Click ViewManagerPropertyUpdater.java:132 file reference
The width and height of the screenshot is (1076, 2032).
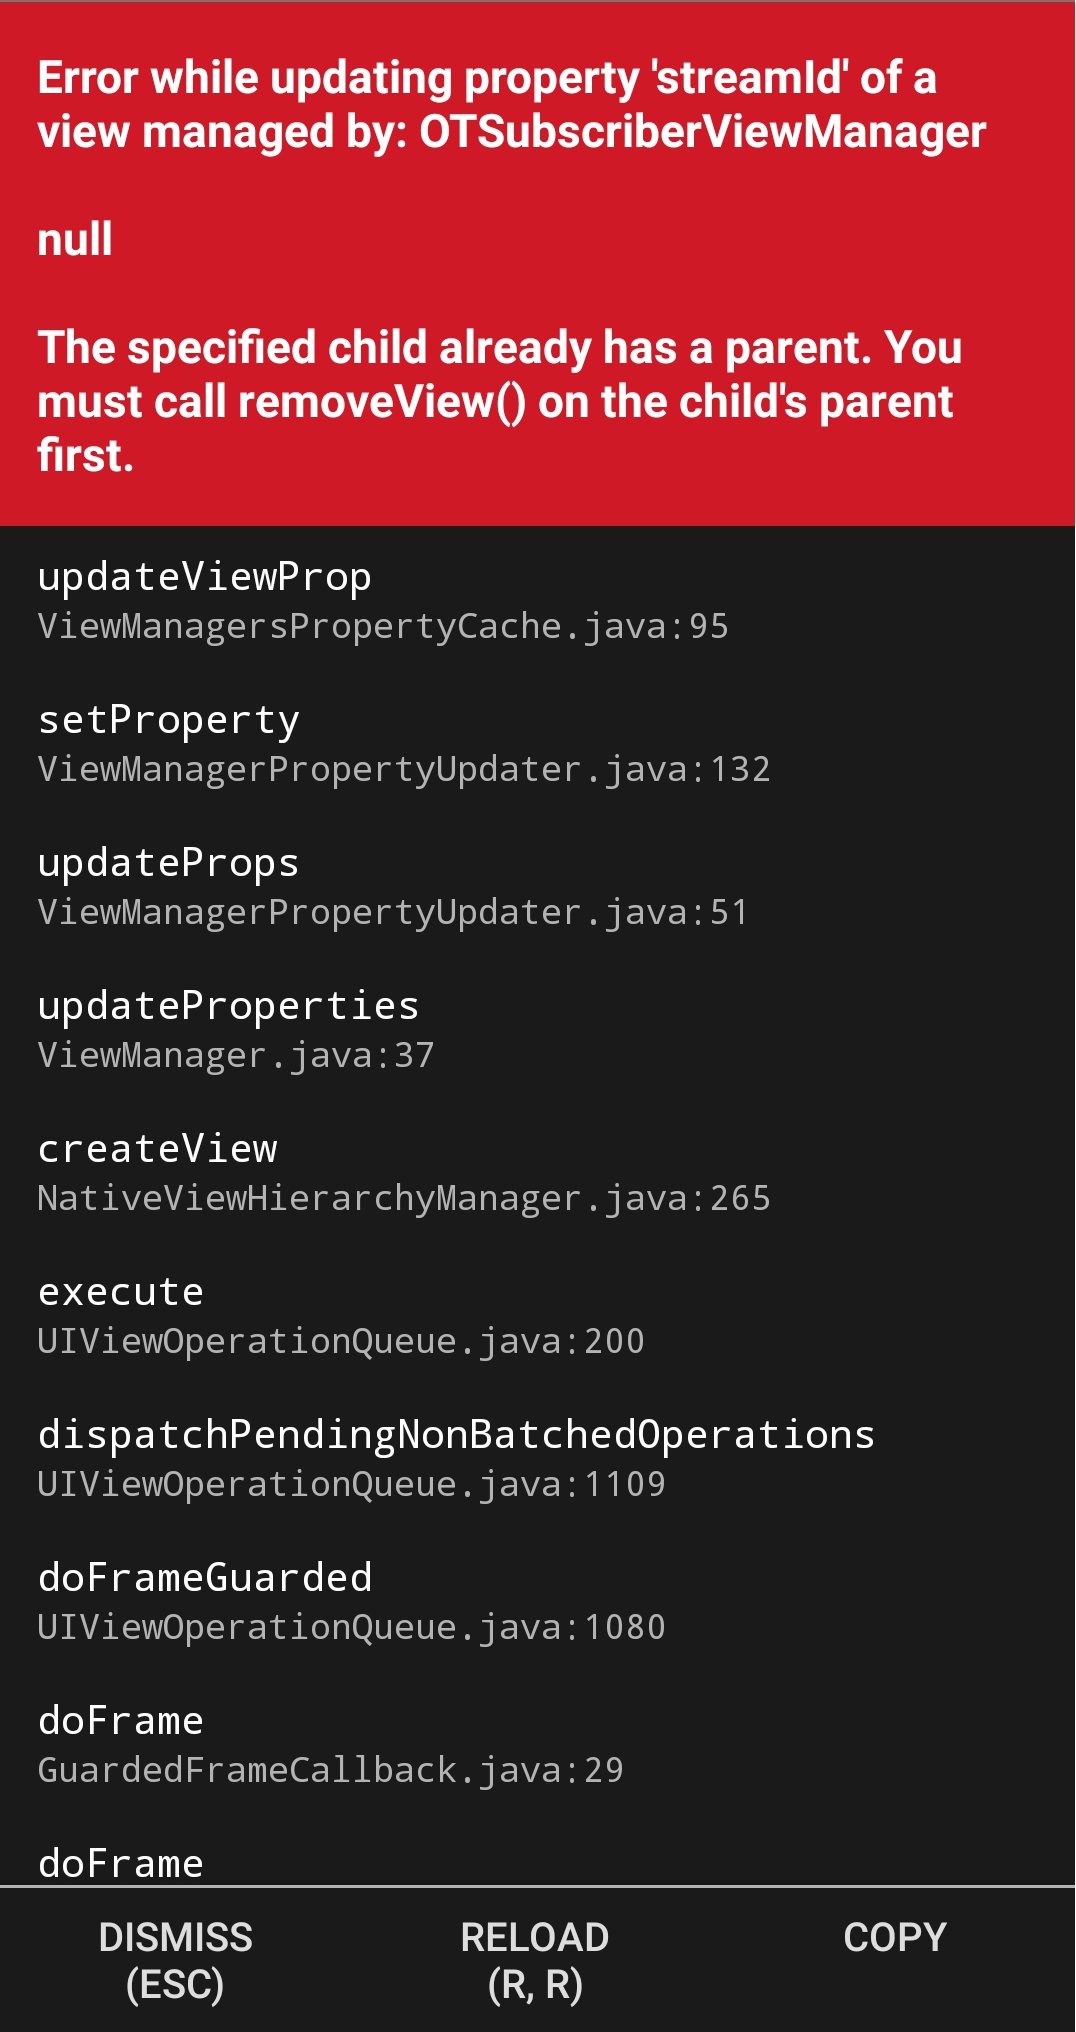[403, 768]
